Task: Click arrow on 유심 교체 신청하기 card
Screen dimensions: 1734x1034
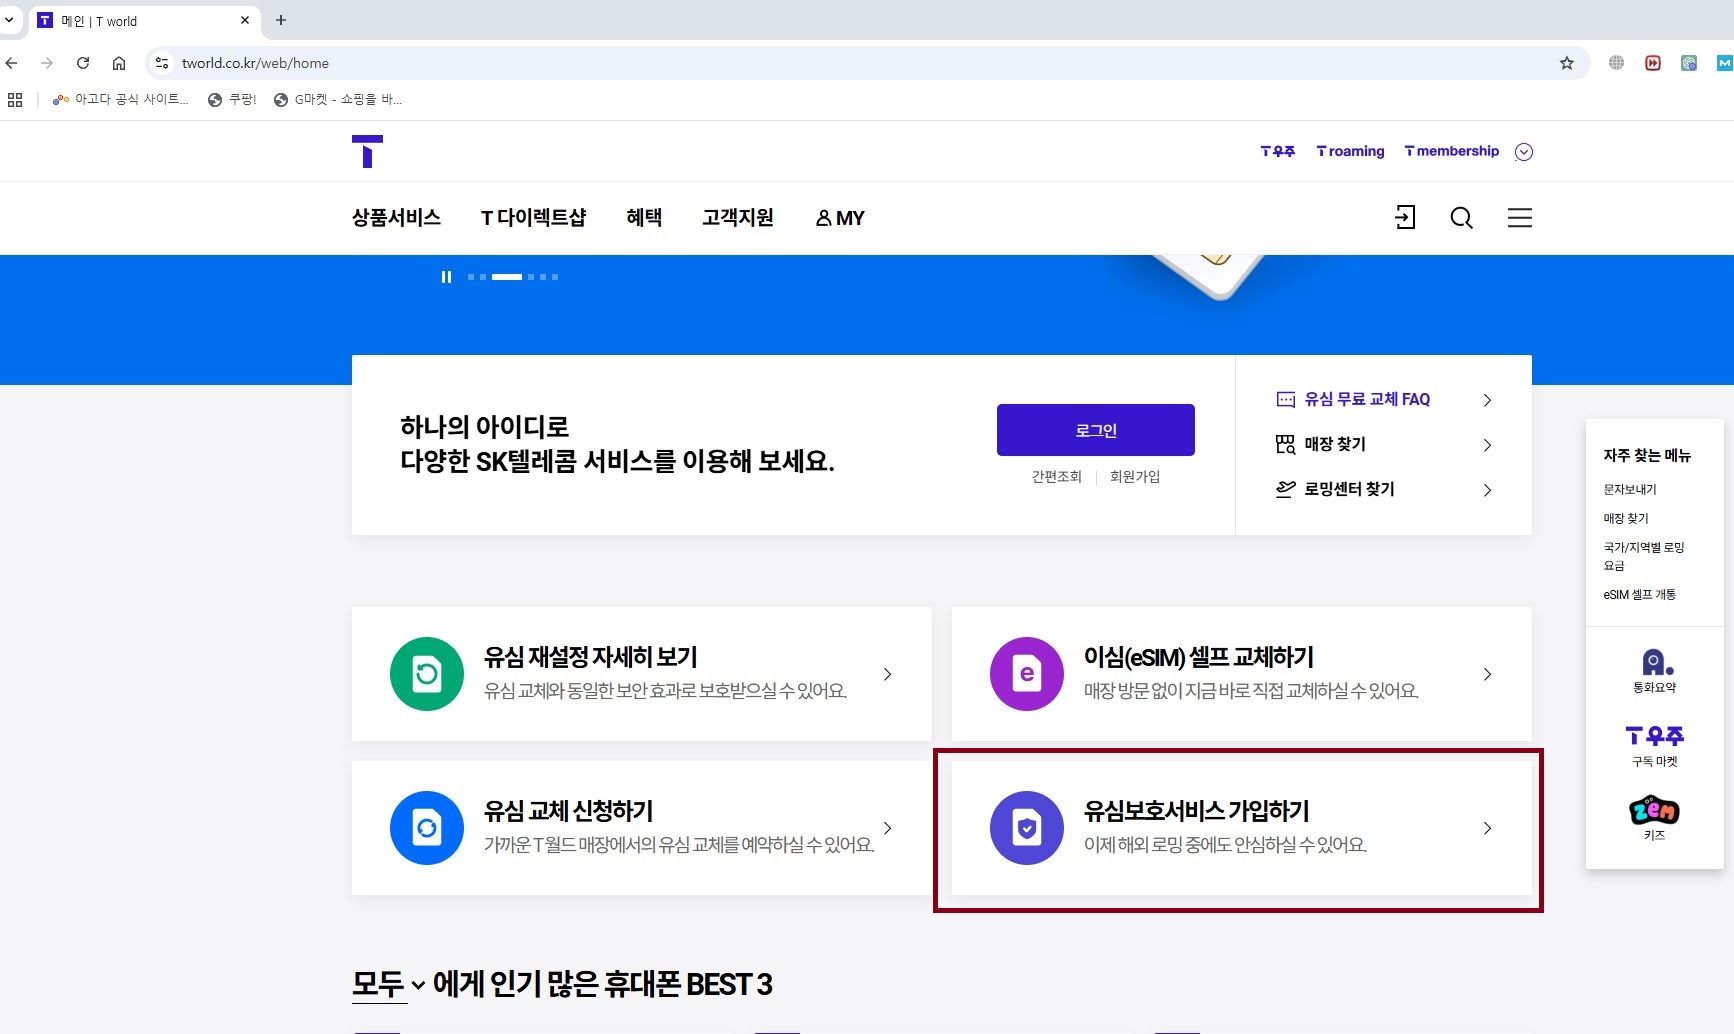Action: coord(887,828)
